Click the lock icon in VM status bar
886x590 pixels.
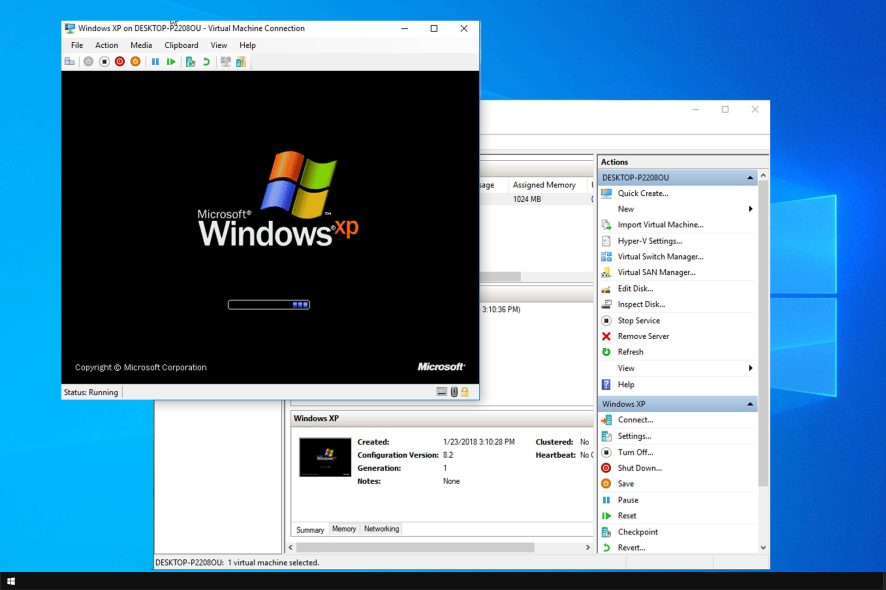[x=464, y=392]
